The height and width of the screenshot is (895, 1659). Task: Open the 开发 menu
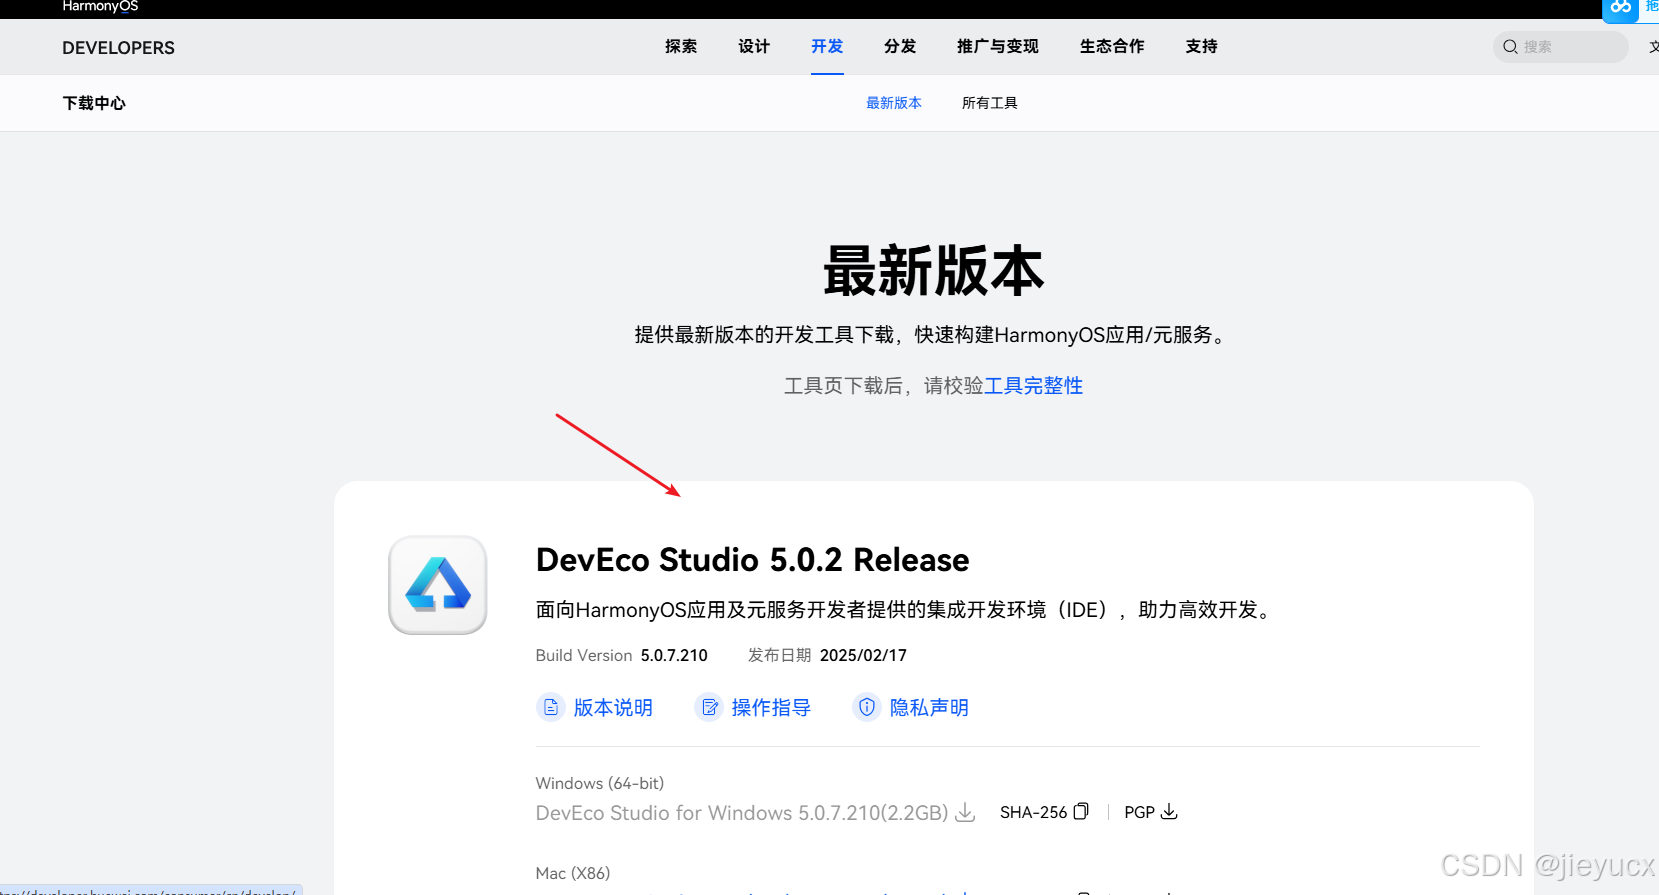pyautogui.click(x=827, y=46)
